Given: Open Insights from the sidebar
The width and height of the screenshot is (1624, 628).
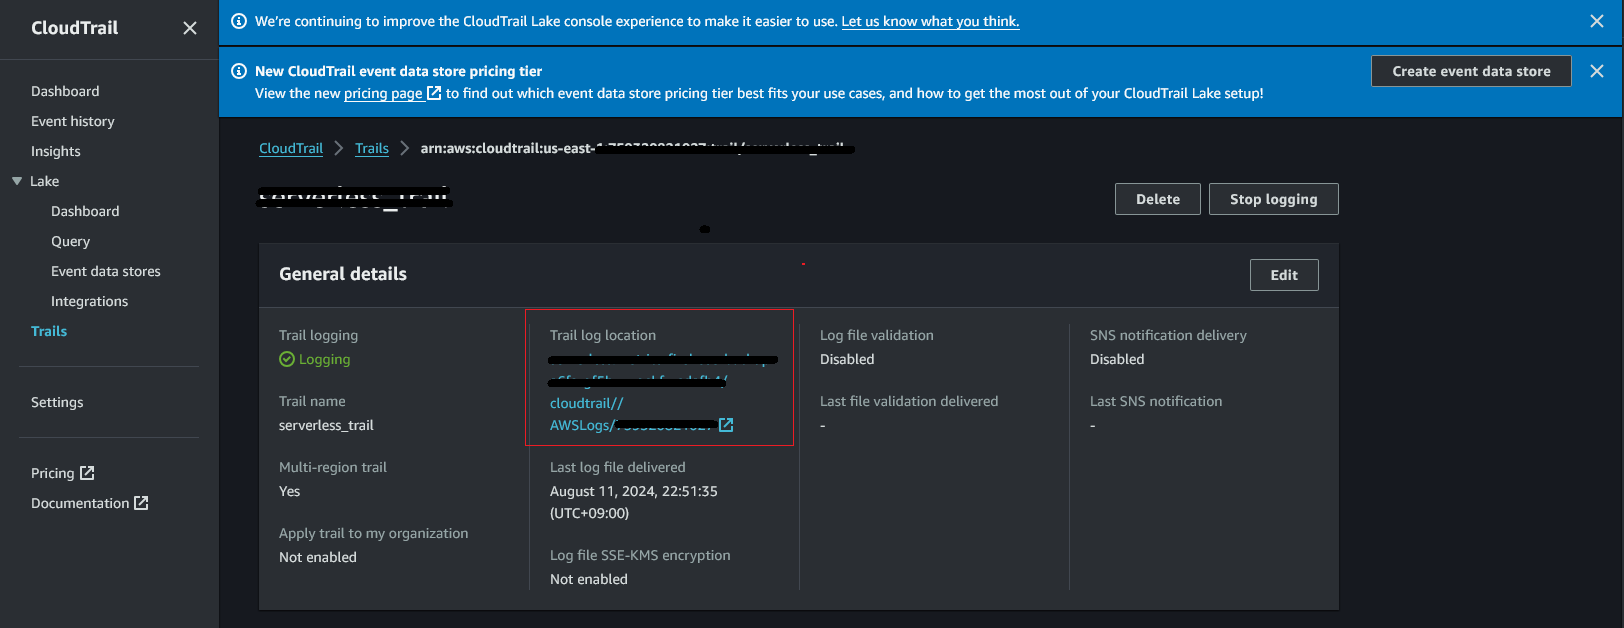Looking at the screenshot, I should 55,151.
